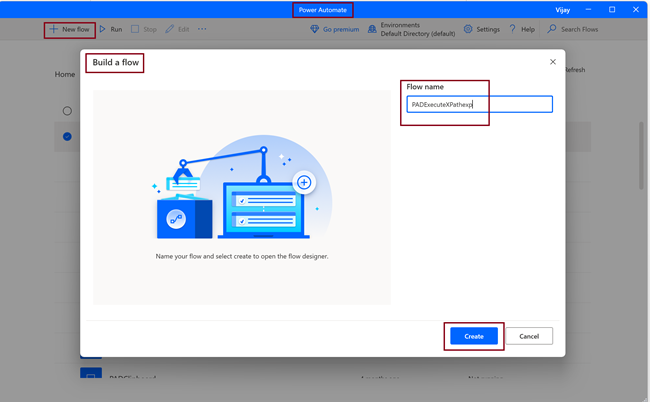The height and width of the screenshot is (402, 650).
Task: Cancel the Build a flow dialog
Action: click(x=529, y=336)
